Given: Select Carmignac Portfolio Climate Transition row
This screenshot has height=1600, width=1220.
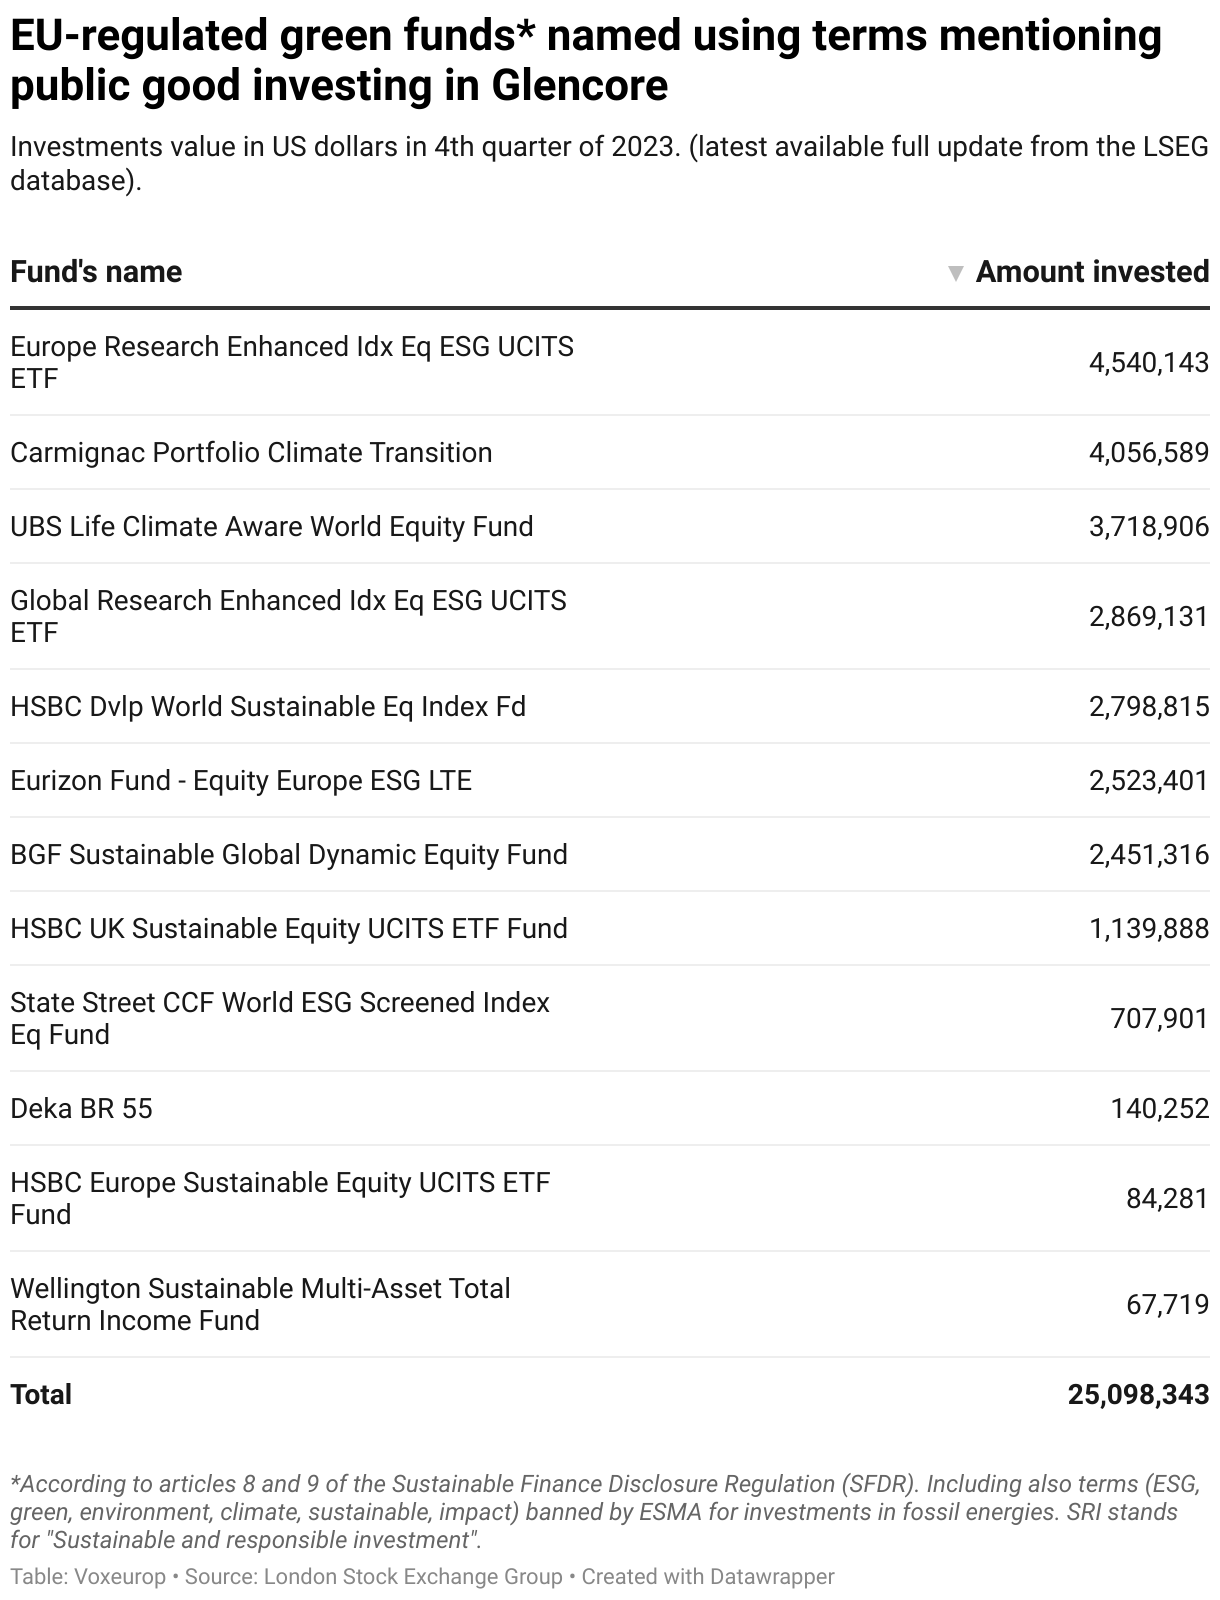Looking at the screenshot, I should [x=251, y=453].
